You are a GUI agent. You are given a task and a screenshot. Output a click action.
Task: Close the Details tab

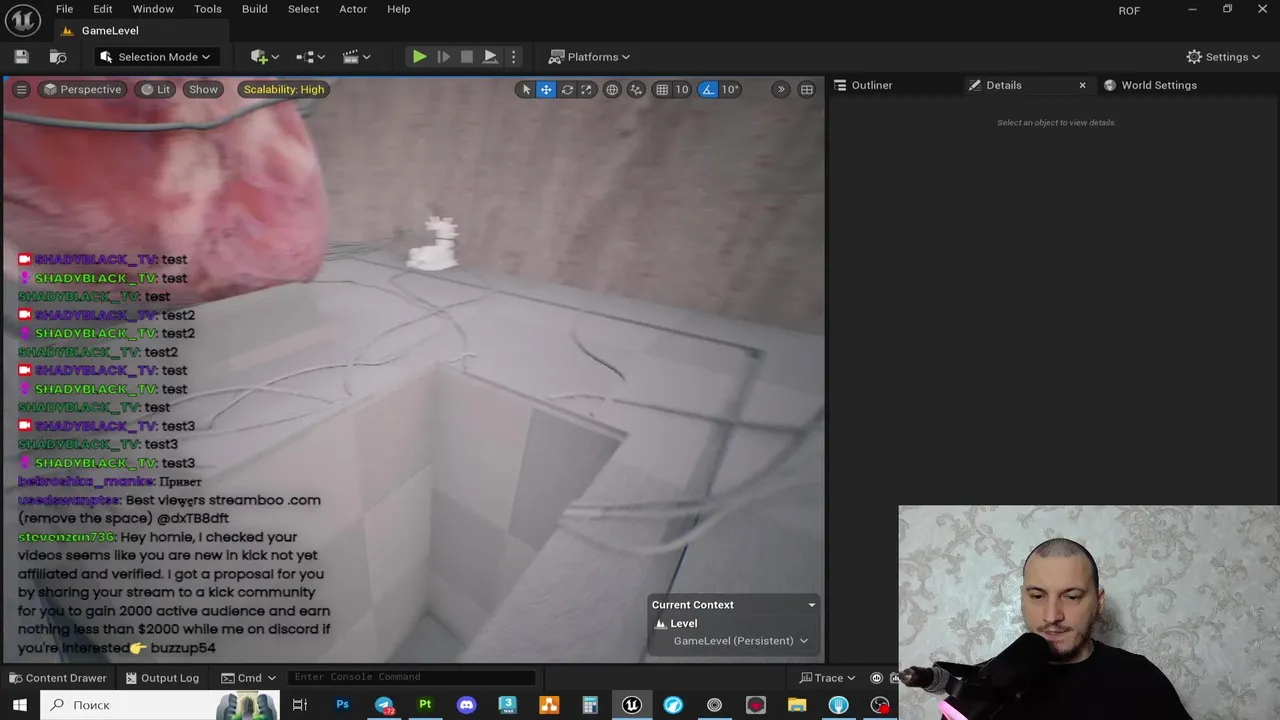[x=1082, y=85]
